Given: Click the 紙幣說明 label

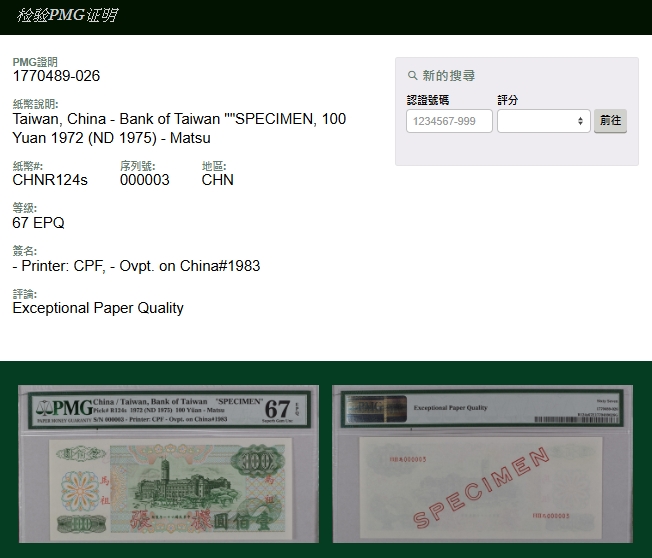Looking at the screenshot, I should 35,104.
